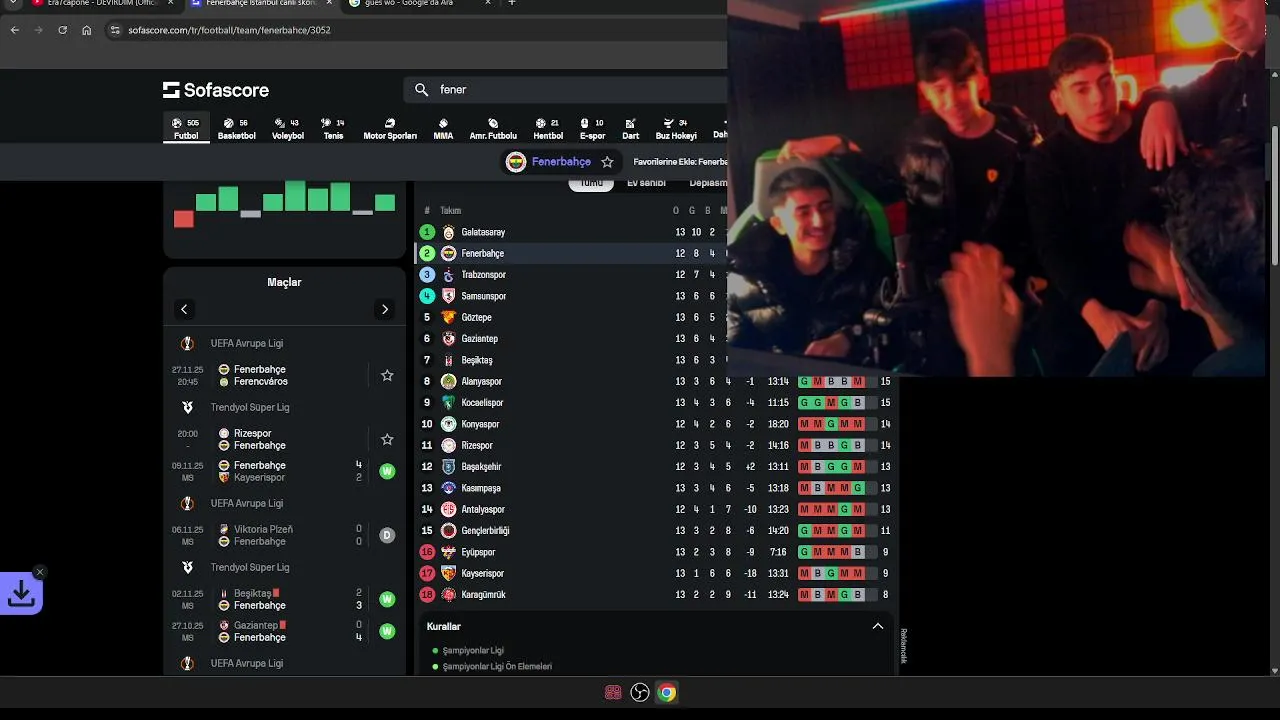The width and height of the screenshot is (1280, 720).
Task: Click the Sofascore logo
Action: (216, 90)
